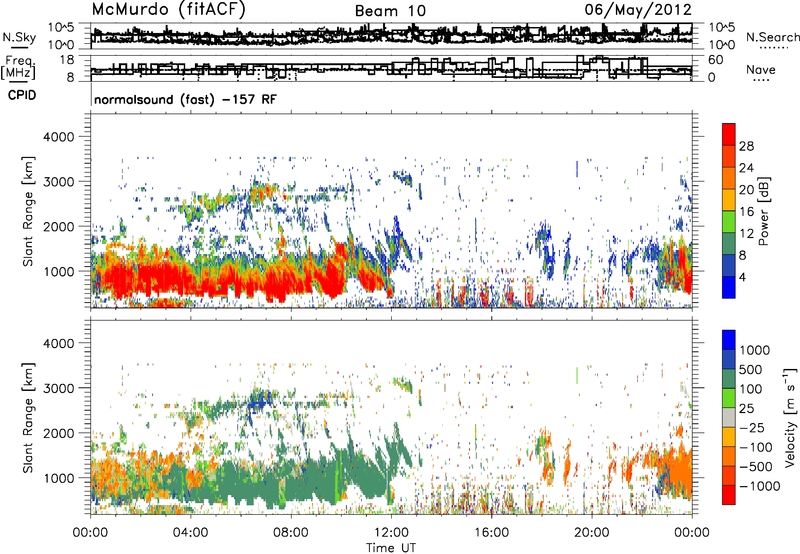The image size is (800, 554).
Task: Select the CPID row label
Action: click(x=22, y=95)
